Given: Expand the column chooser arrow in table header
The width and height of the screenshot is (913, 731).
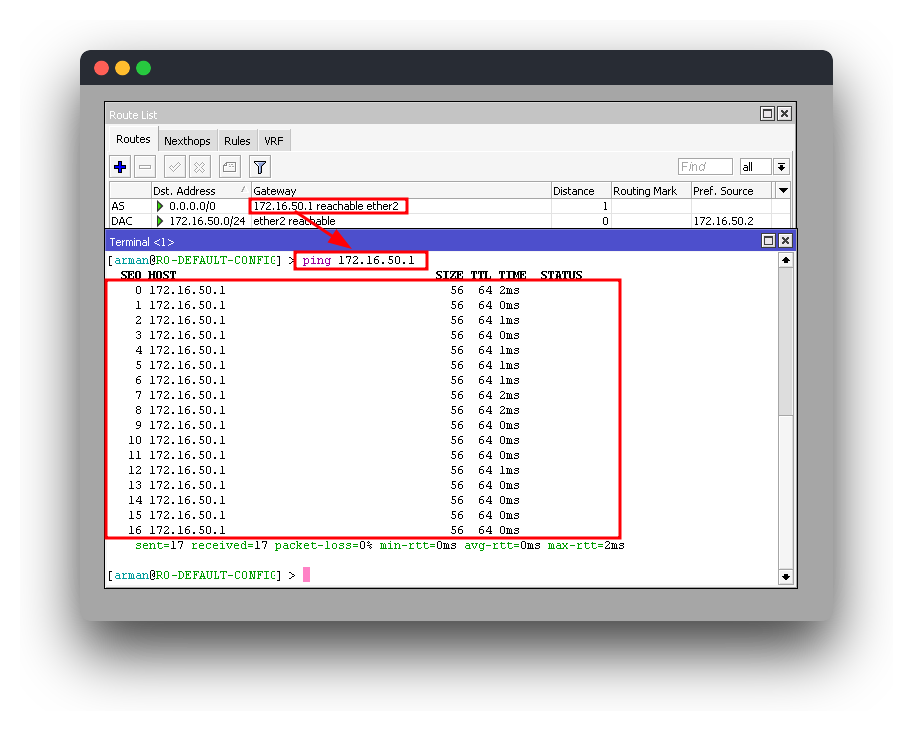Looking at the screenshot, I should tap(783, 190).
